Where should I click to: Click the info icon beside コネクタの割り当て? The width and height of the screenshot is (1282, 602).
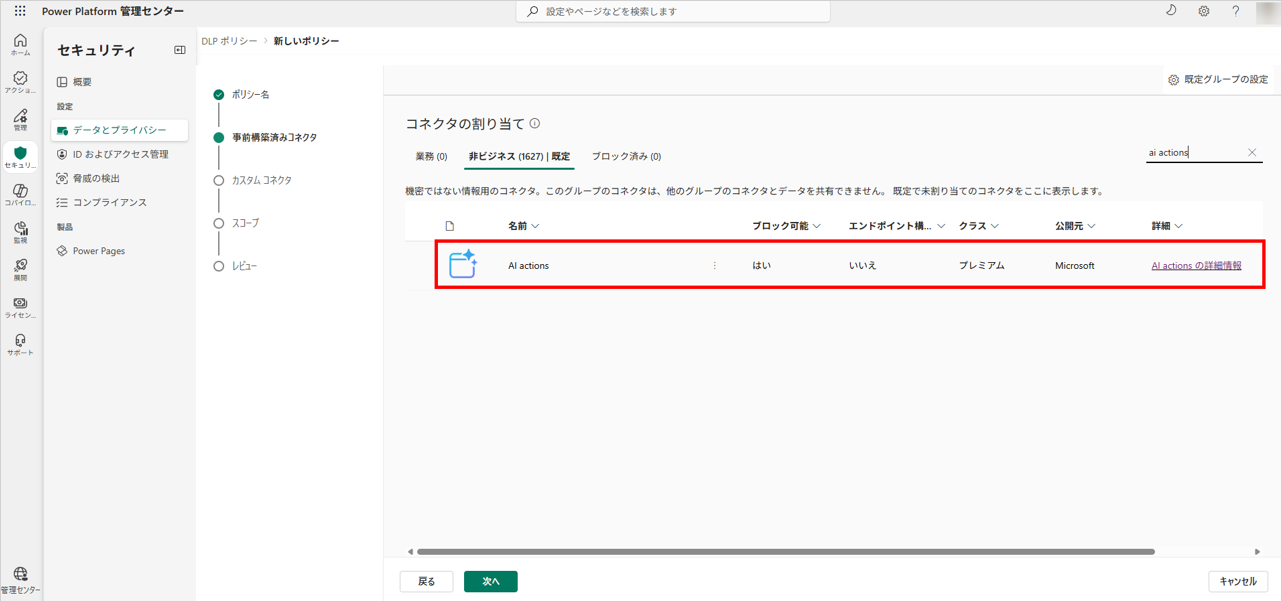(535, 124)
